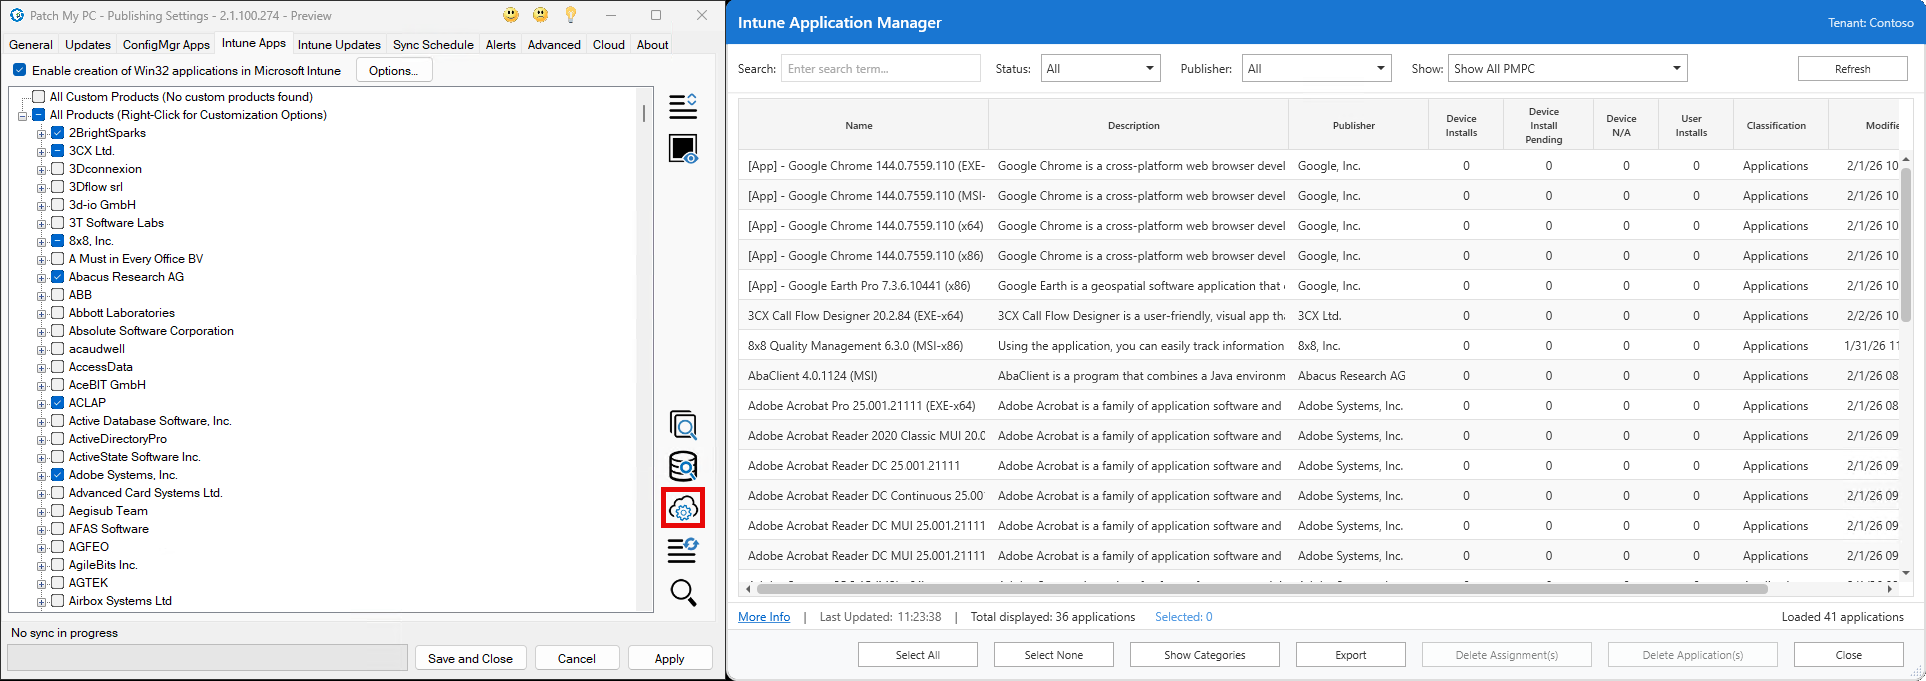This screenshot has width=1926, height=681.
Task: Click the Apply button
Action: tap(670, 658)
